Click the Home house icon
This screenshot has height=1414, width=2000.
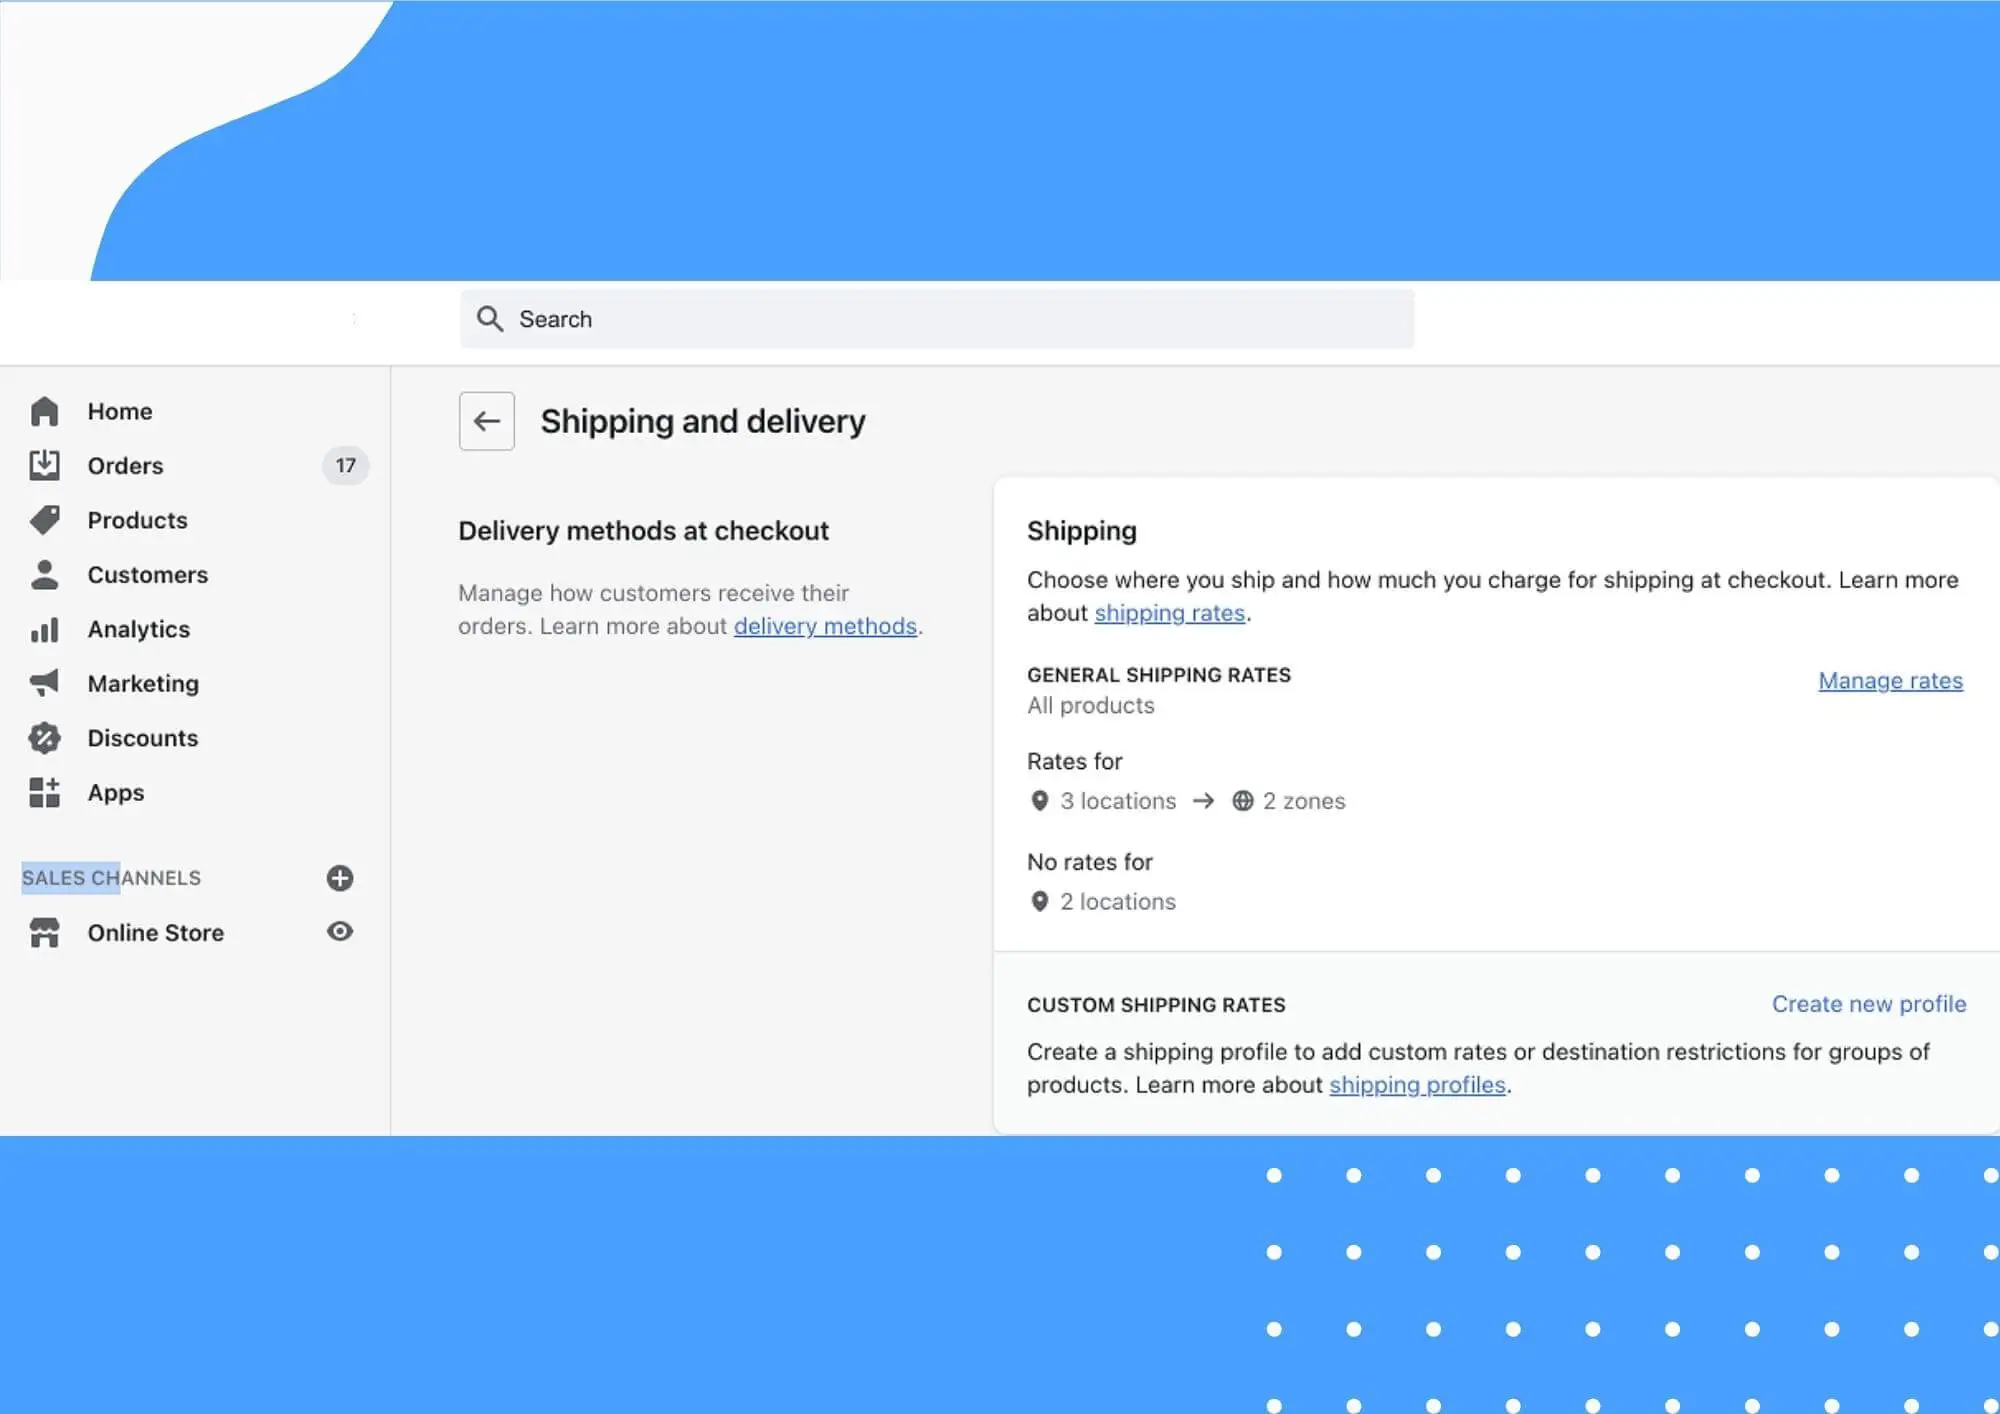[44, 411]
